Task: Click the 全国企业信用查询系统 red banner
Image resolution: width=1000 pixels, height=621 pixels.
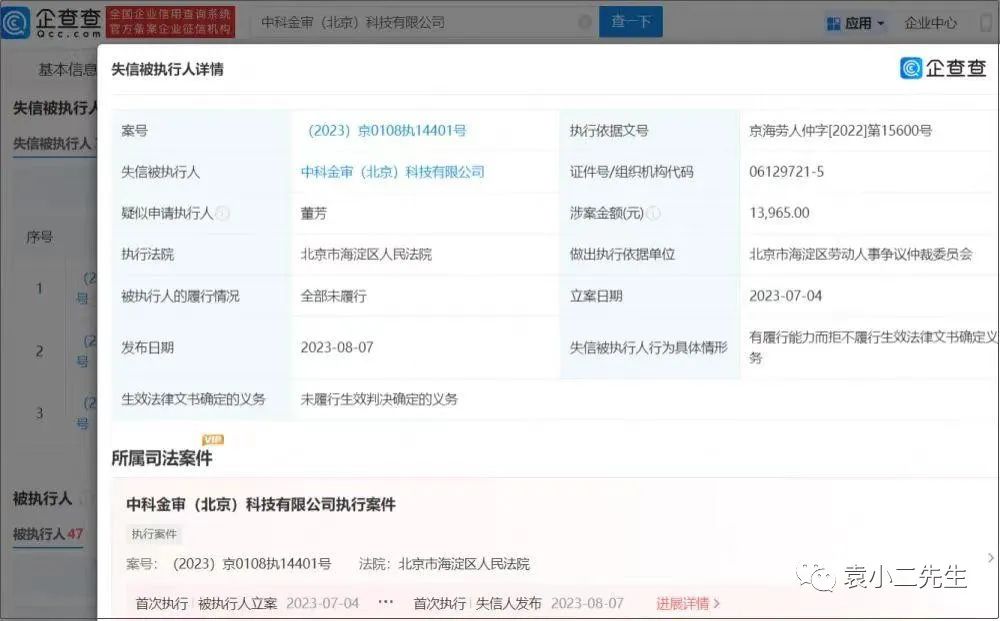Action: pyautogui.click(x=170, y=22)
